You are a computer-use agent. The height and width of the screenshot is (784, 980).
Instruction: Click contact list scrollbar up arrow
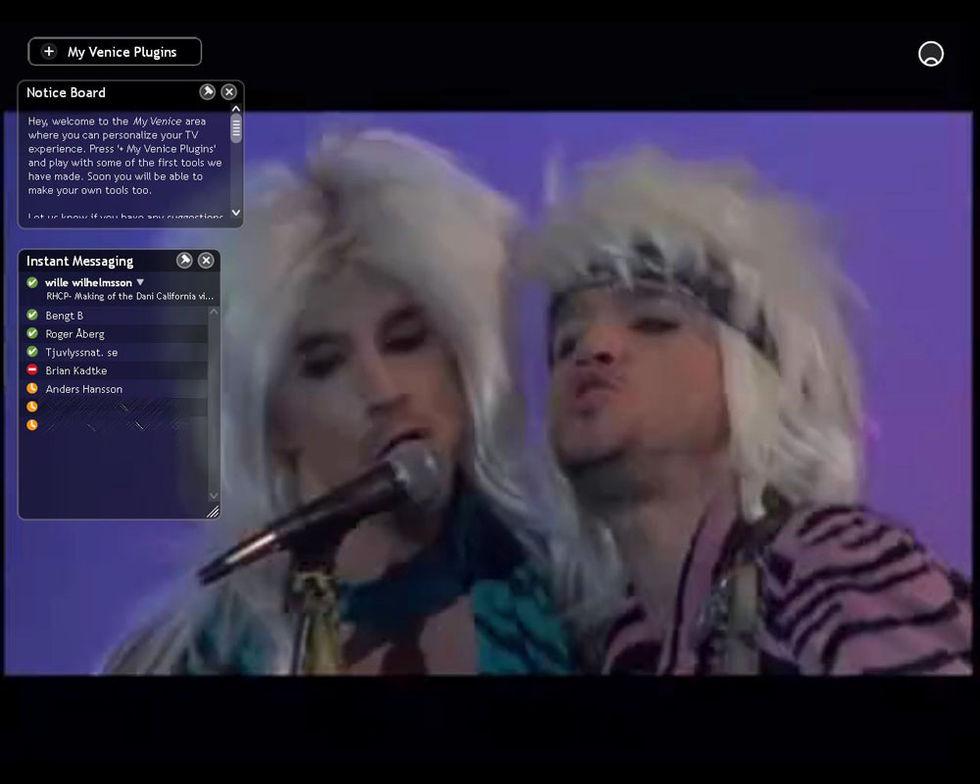pyautogui.click(x=214, y=311)
